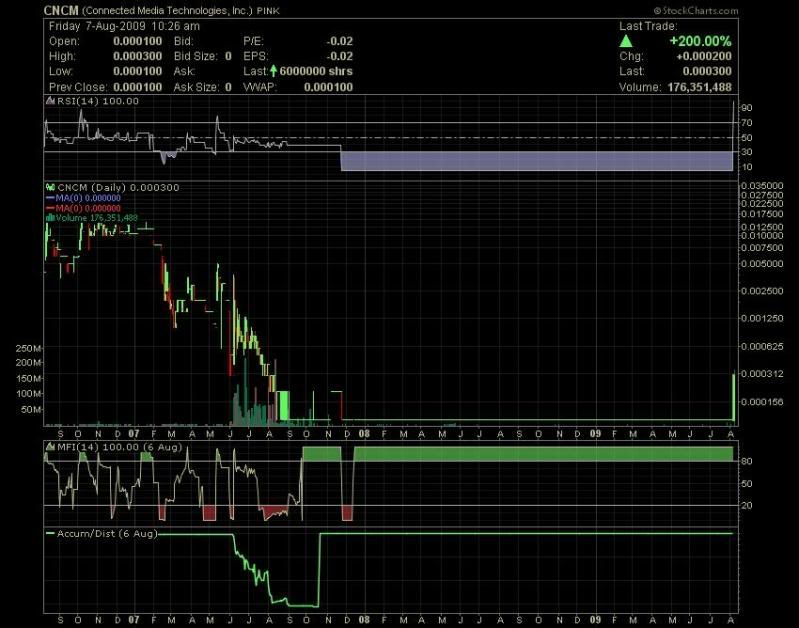Click the red MA(0) line swatch
The width and height of the screenshot is (799, 628).
click(50, 208)
